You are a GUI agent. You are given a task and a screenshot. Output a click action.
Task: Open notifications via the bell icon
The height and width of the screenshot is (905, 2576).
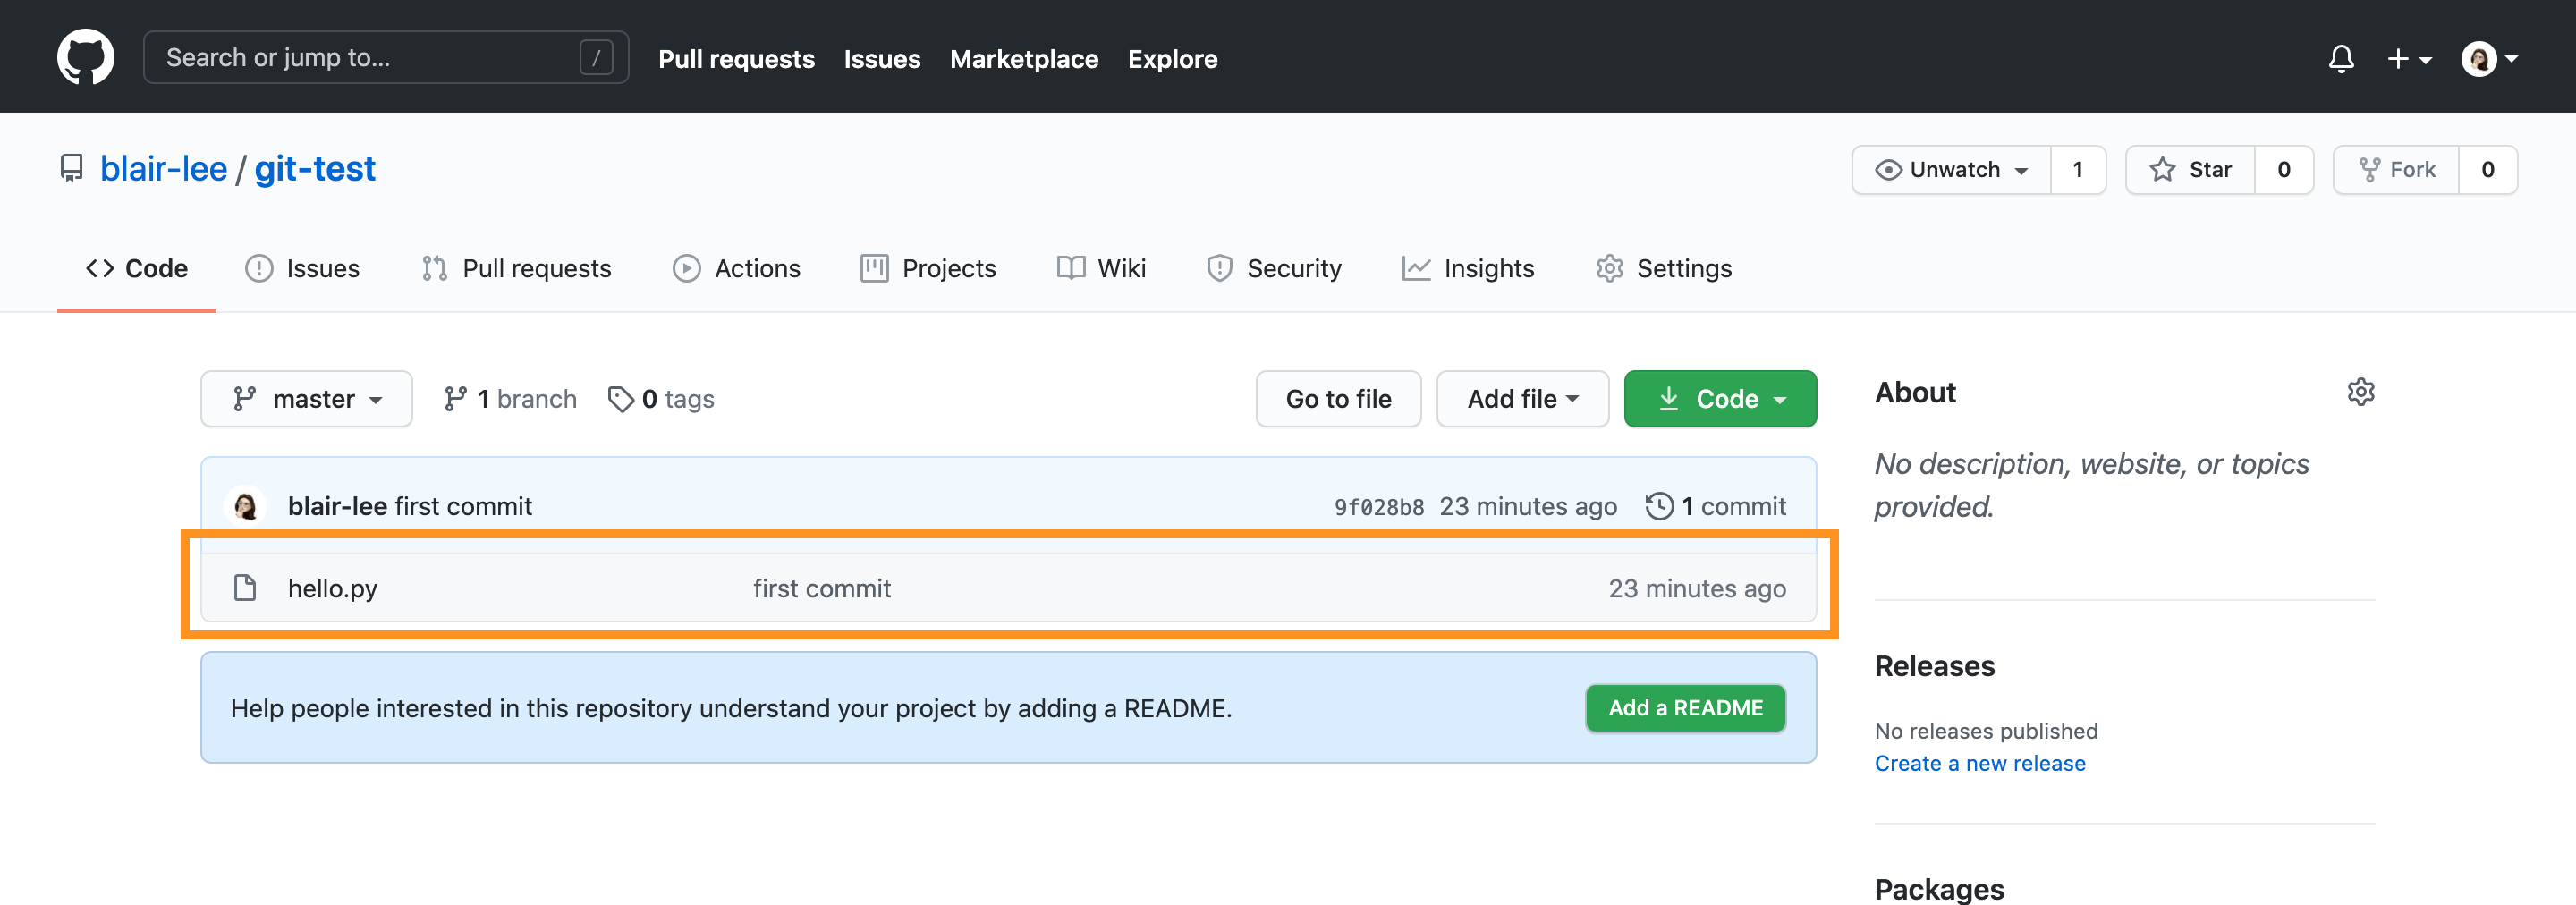click(x=2341, y=58)
